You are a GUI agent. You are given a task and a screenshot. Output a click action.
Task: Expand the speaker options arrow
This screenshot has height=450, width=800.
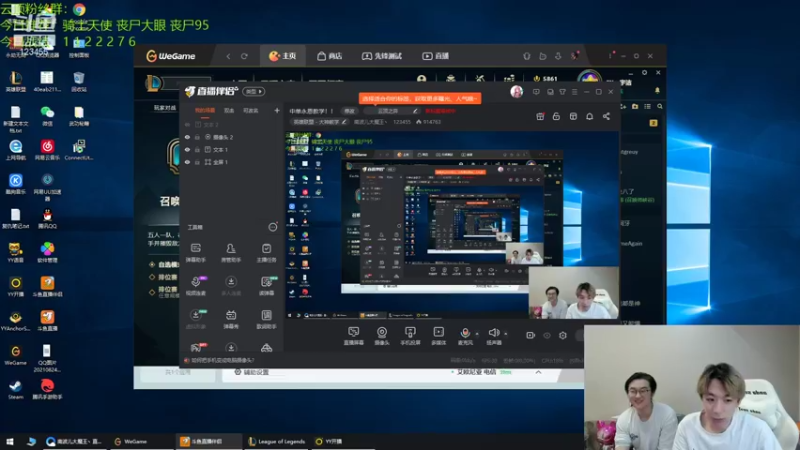506,334
